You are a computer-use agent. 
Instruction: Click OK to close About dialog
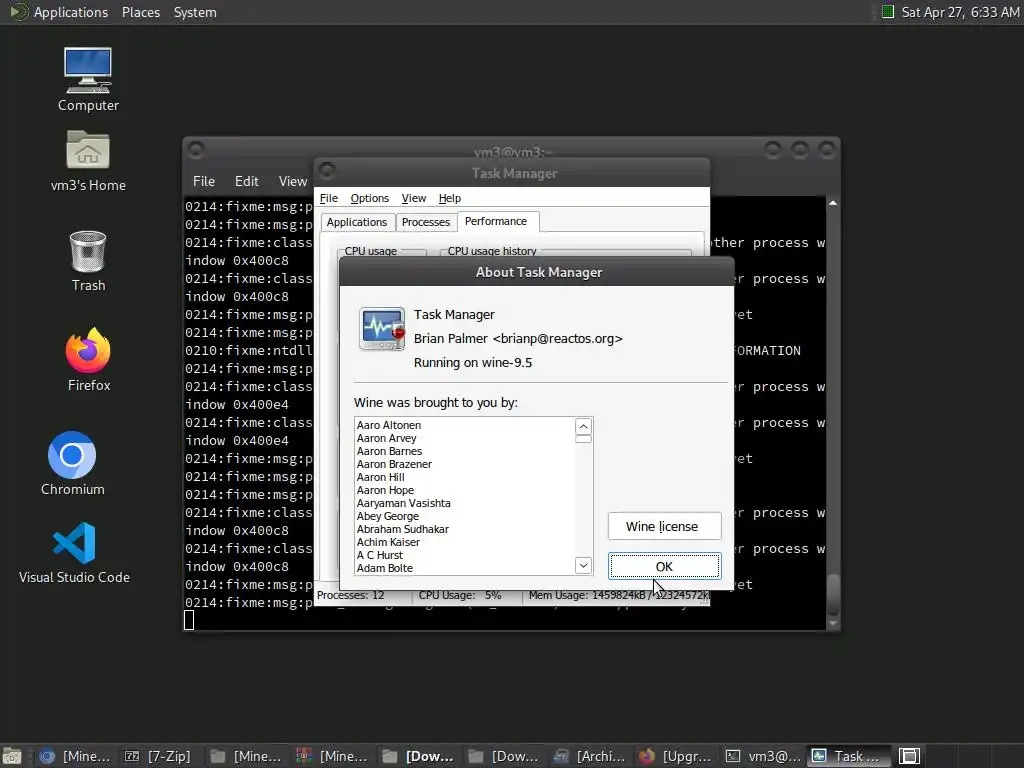tap(664, 566)
